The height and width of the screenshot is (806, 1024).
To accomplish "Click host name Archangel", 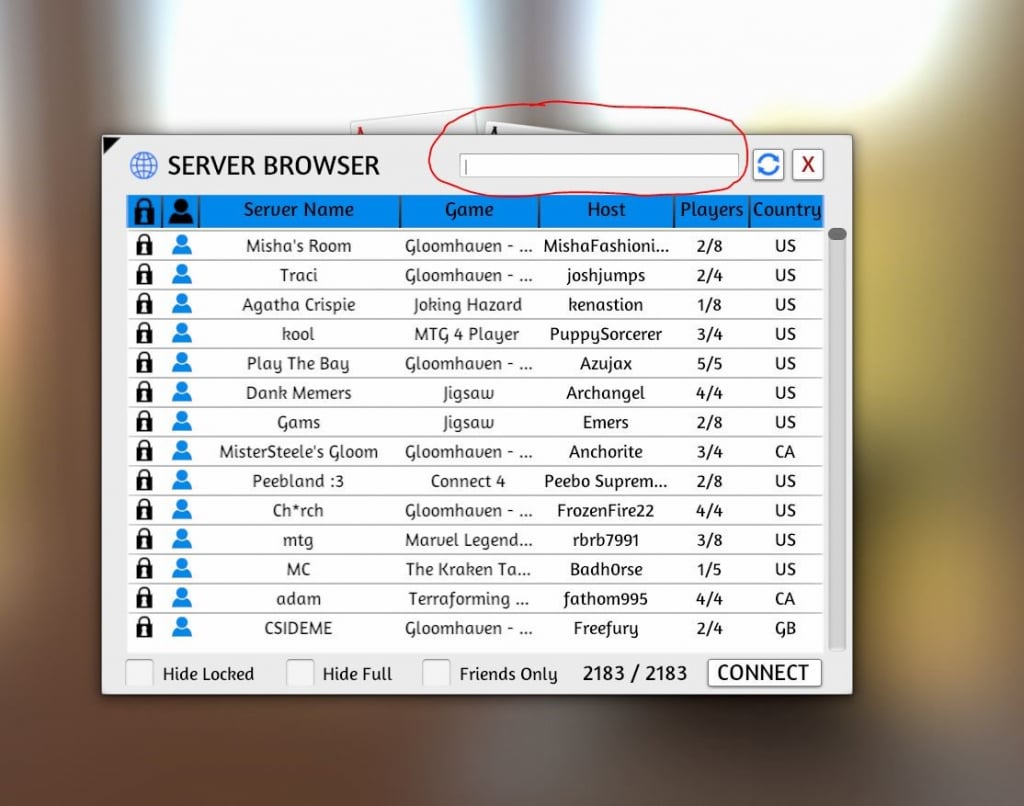I will pos(605,393).
